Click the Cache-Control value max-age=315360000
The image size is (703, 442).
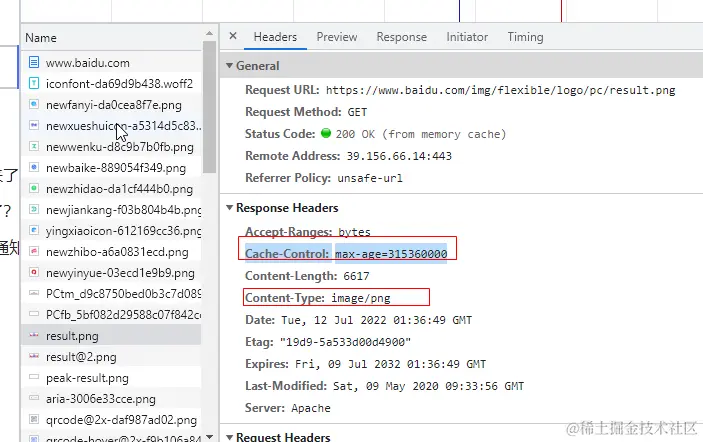point(391,254)
